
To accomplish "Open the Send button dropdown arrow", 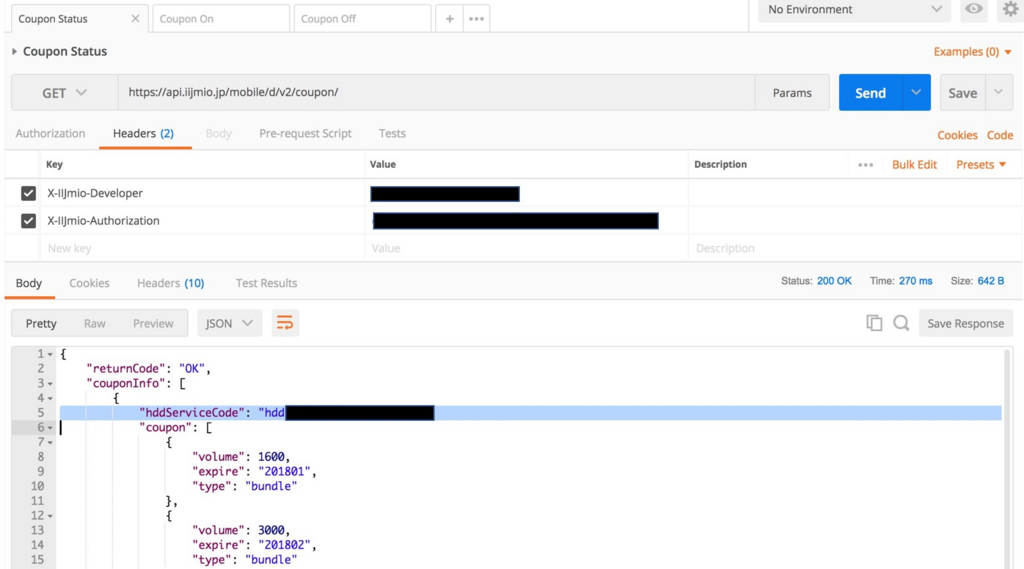I will [916, 92].
